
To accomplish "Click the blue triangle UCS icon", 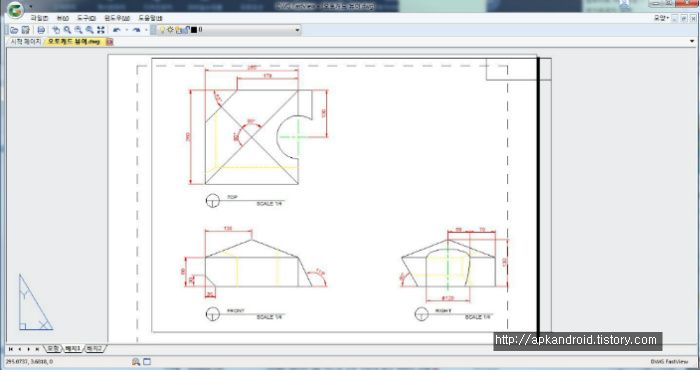I will [35, 303].
